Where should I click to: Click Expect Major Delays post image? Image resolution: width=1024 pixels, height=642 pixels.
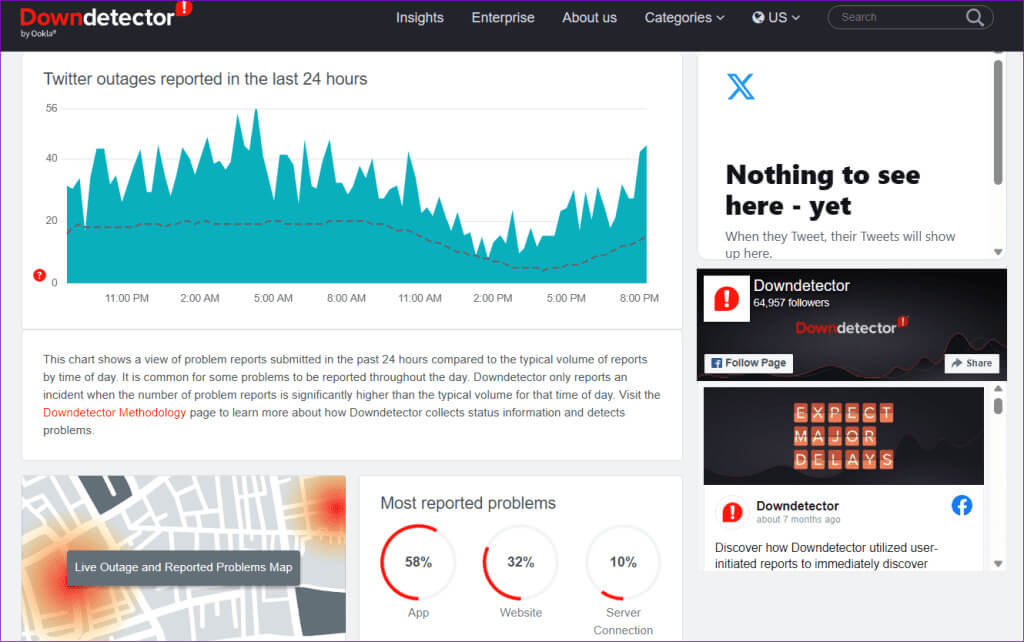pos(843,436)
